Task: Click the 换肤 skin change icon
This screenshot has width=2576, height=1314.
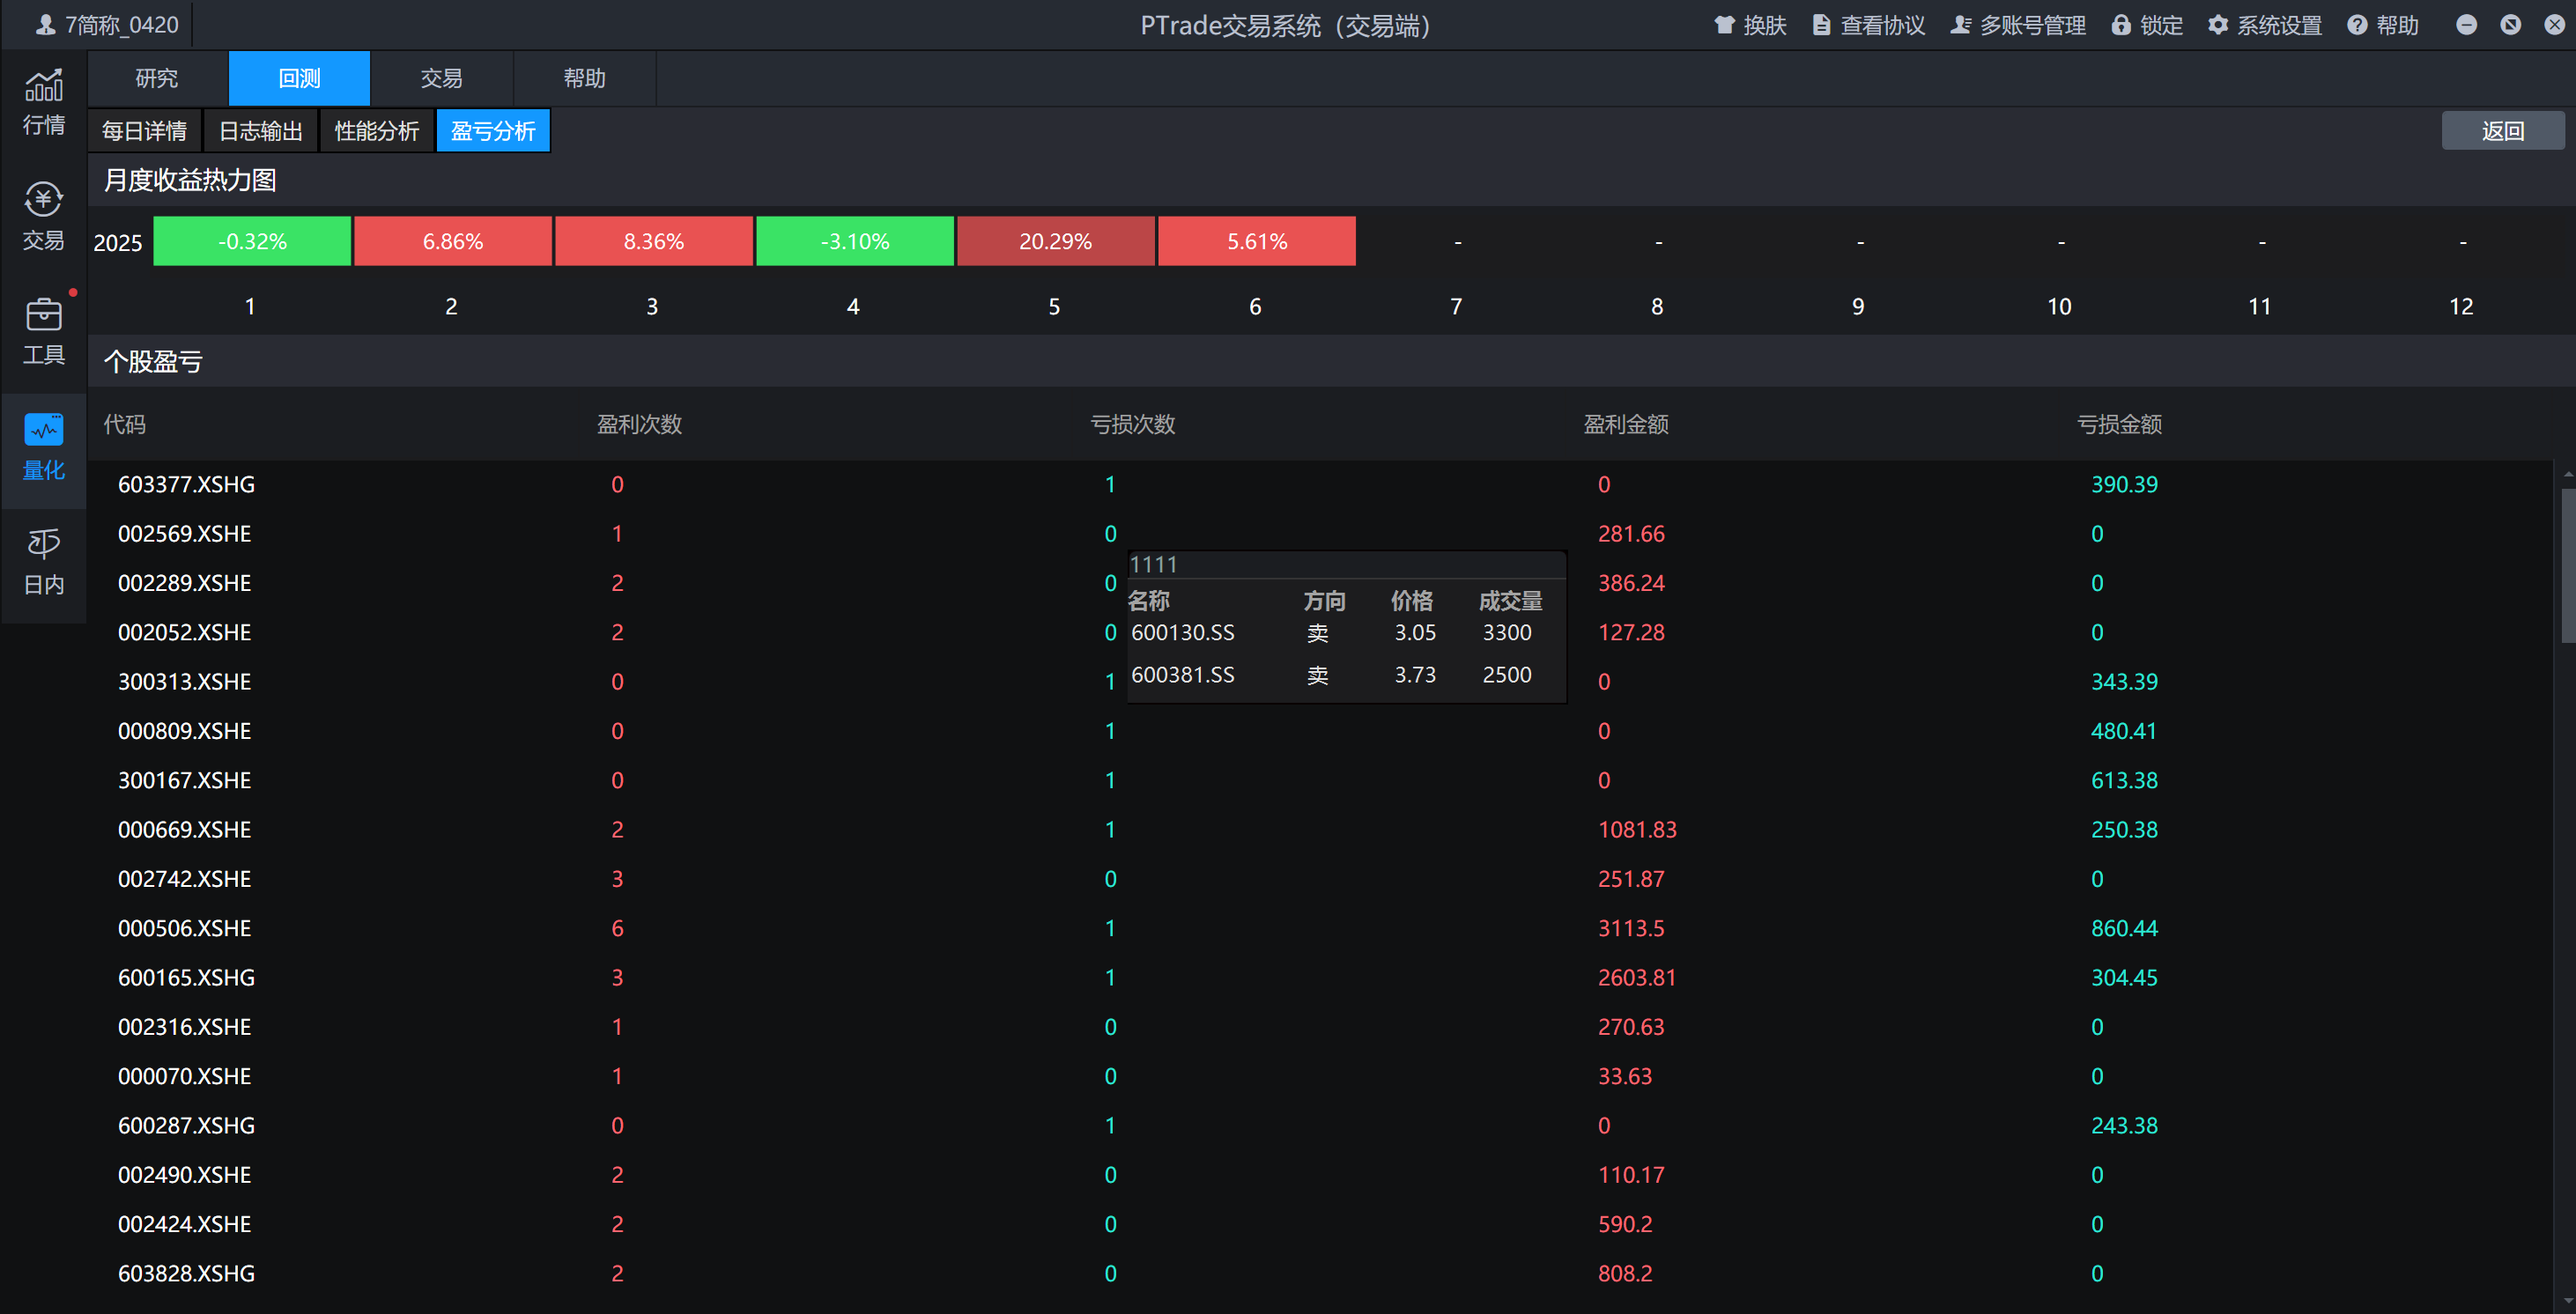Action: pos(1724,25)
